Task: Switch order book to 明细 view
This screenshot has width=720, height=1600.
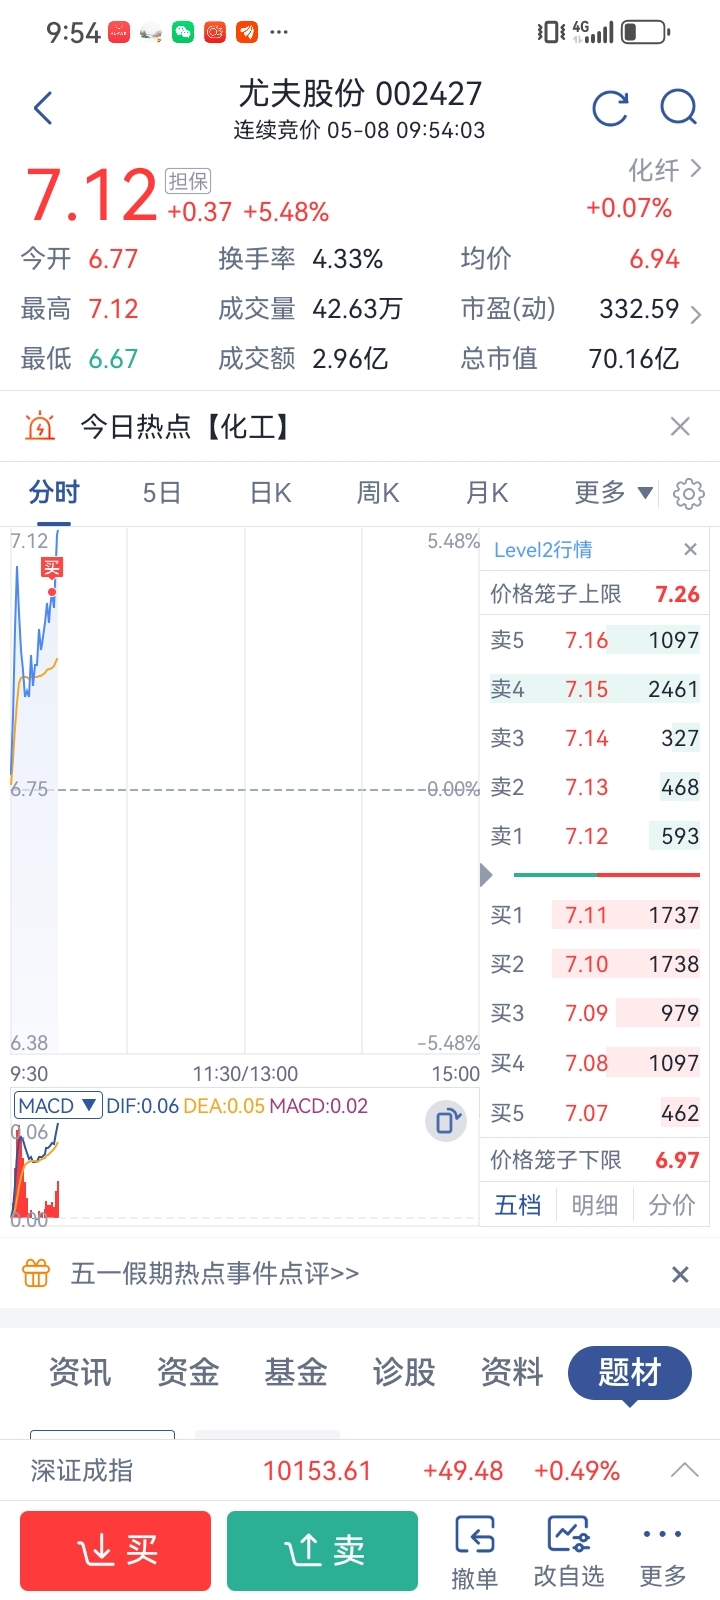Action: [595, 1205]
